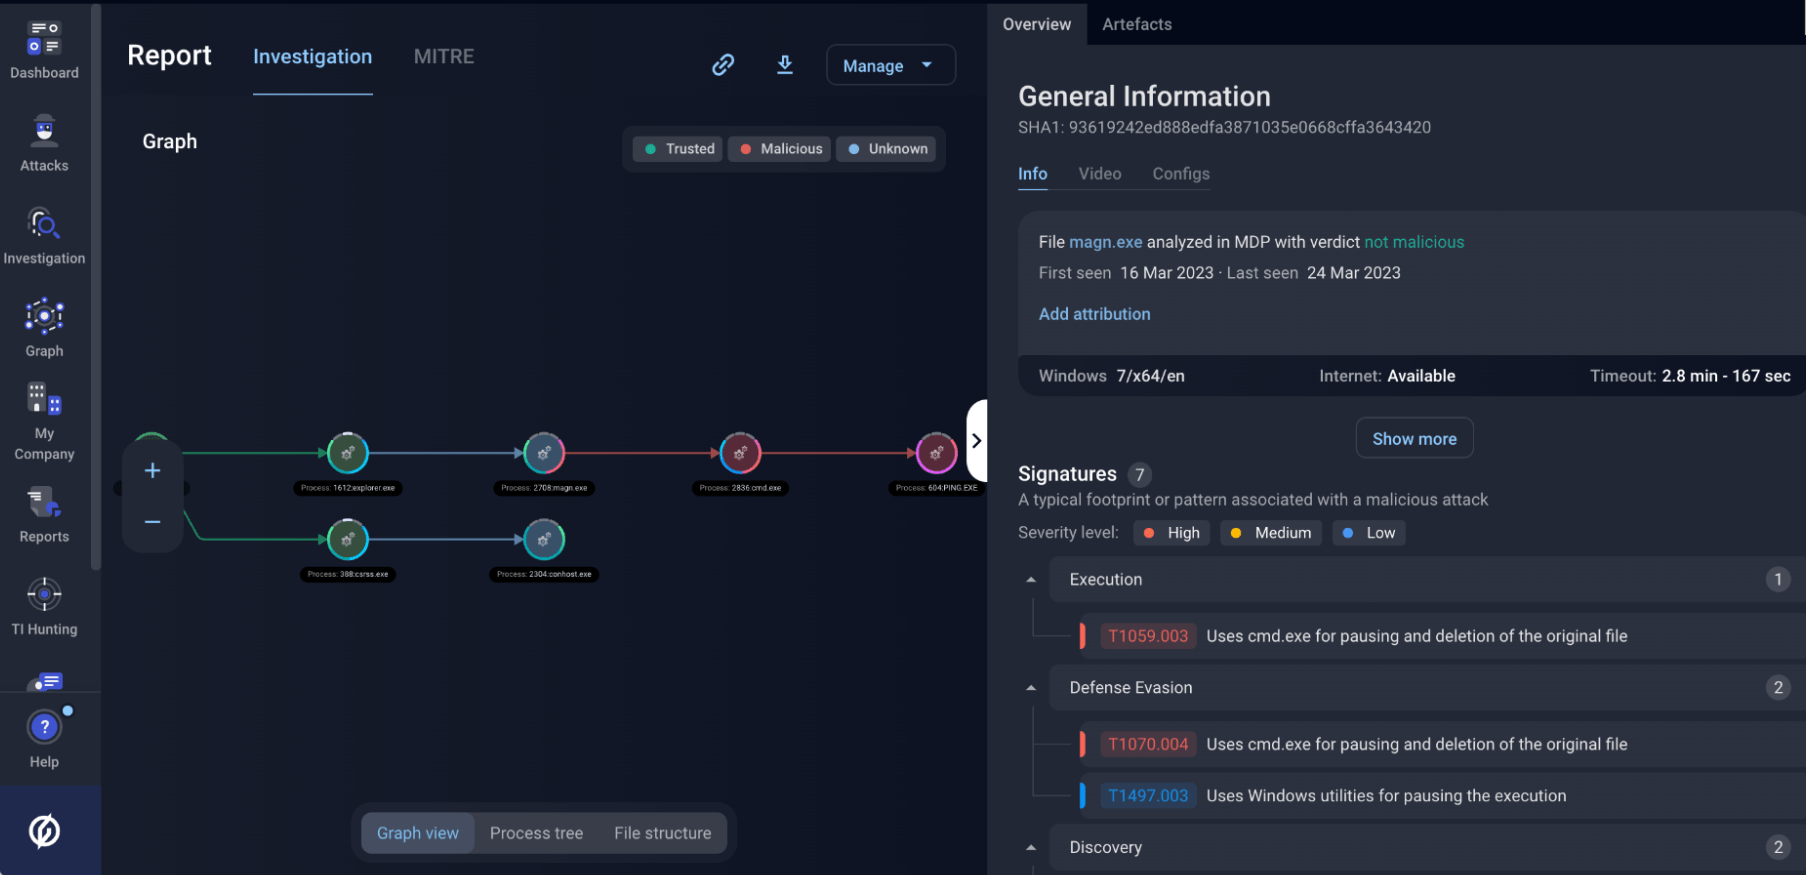Image resolution: width=1806 pixels, height=875 pixels.
Task: Switch to Process tree view
Action: 536,833
